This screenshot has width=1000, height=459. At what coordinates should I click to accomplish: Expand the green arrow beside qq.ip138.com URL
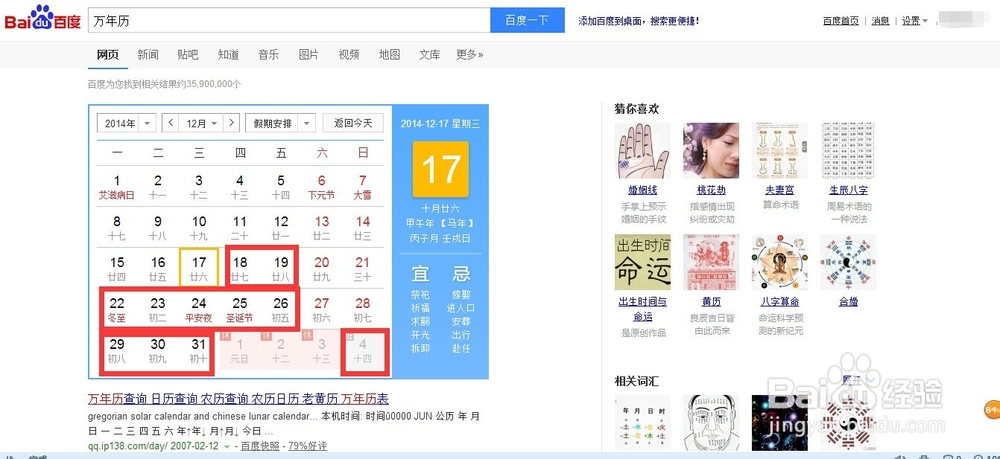[227, 446]
